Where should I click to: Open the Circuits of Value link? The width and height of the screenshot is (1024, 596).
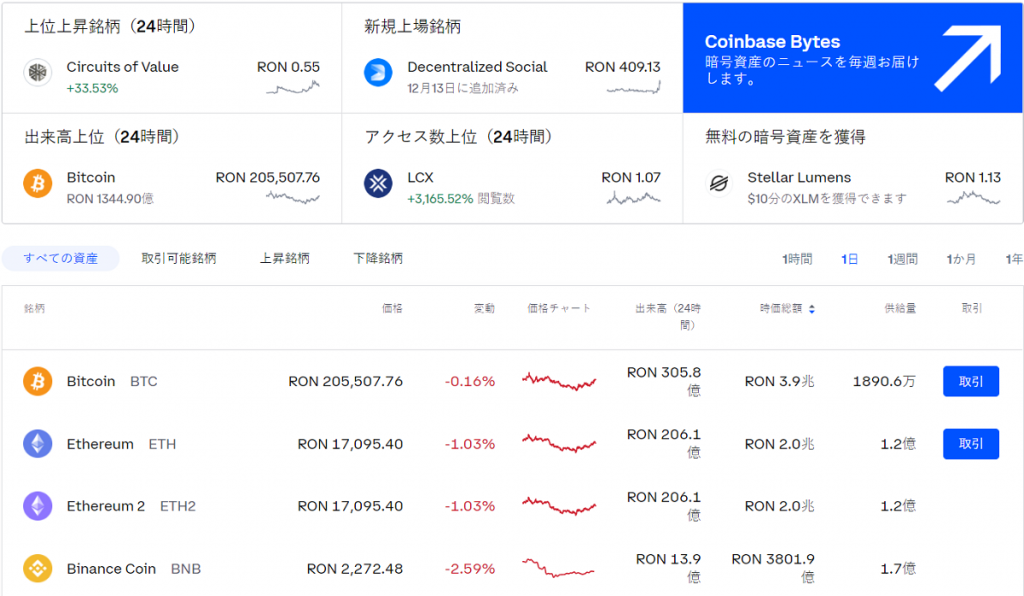pyautogui.click(x=123, y=67)
